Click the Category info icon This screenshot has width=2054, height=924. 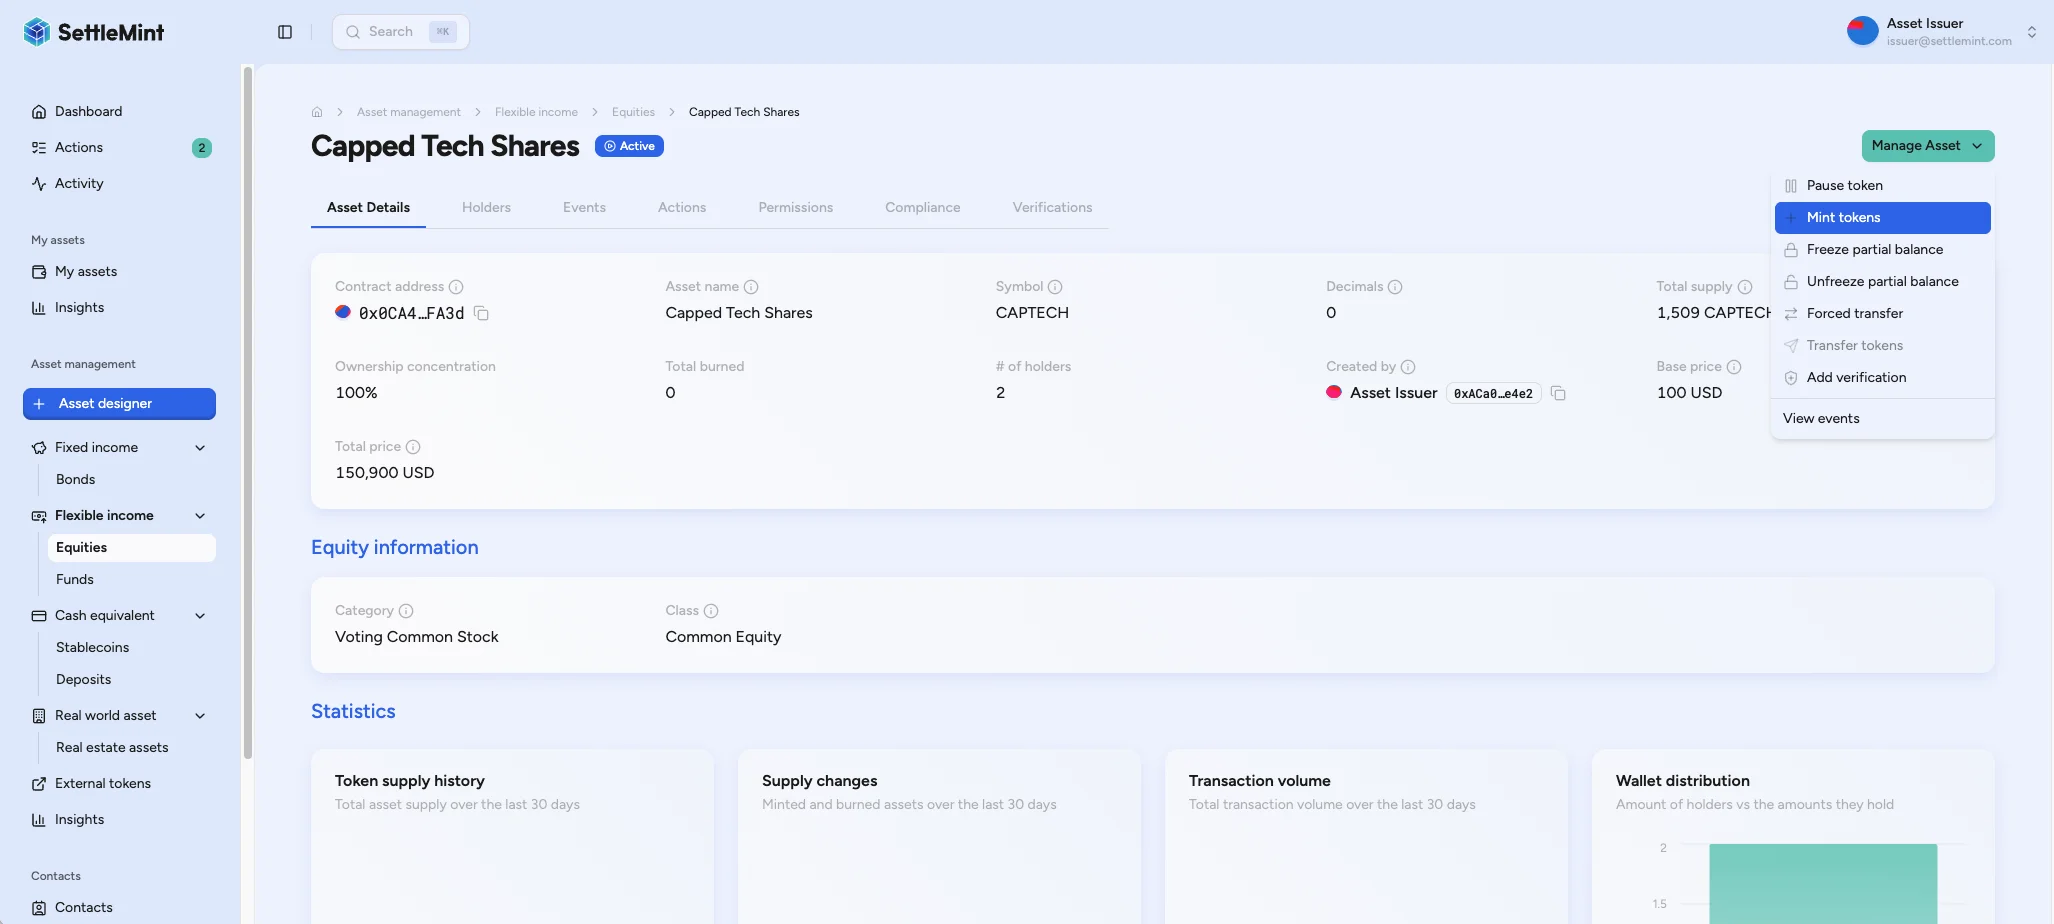406,611
